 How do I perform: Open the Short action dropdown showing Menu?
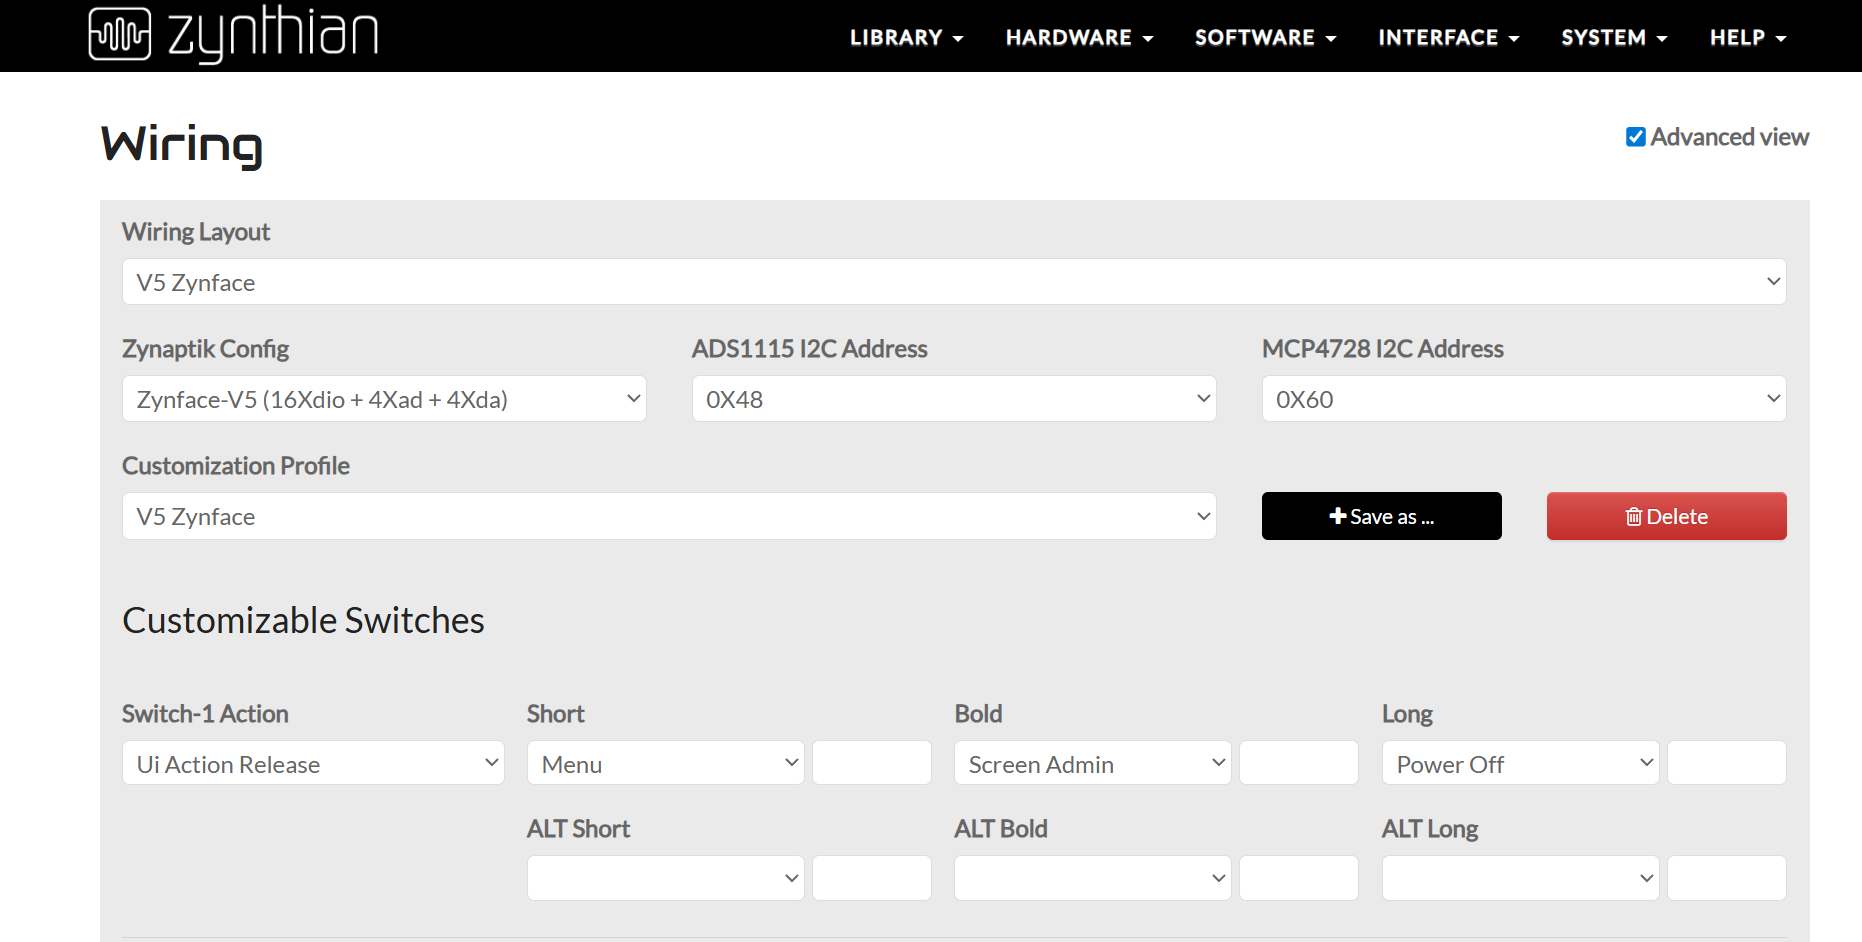click(665, 764)
